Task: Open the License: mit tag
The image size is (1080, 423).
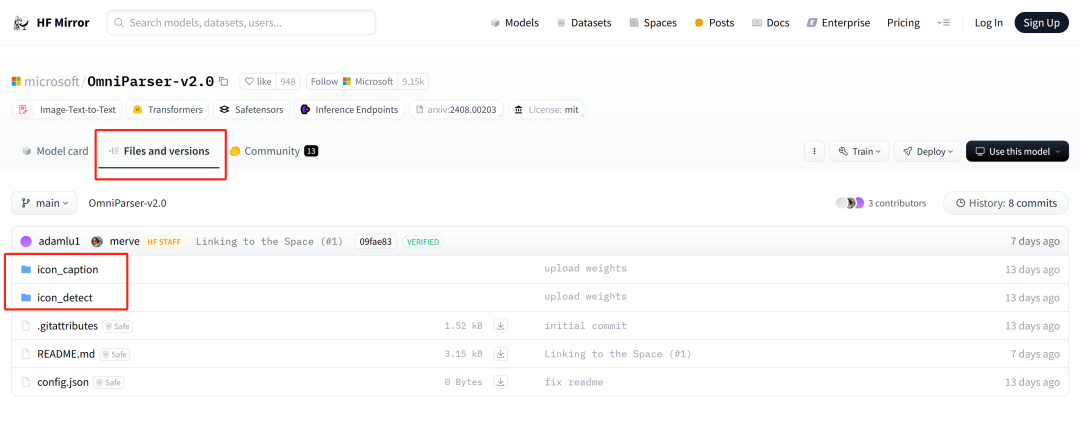Action: tap(547, 110)
